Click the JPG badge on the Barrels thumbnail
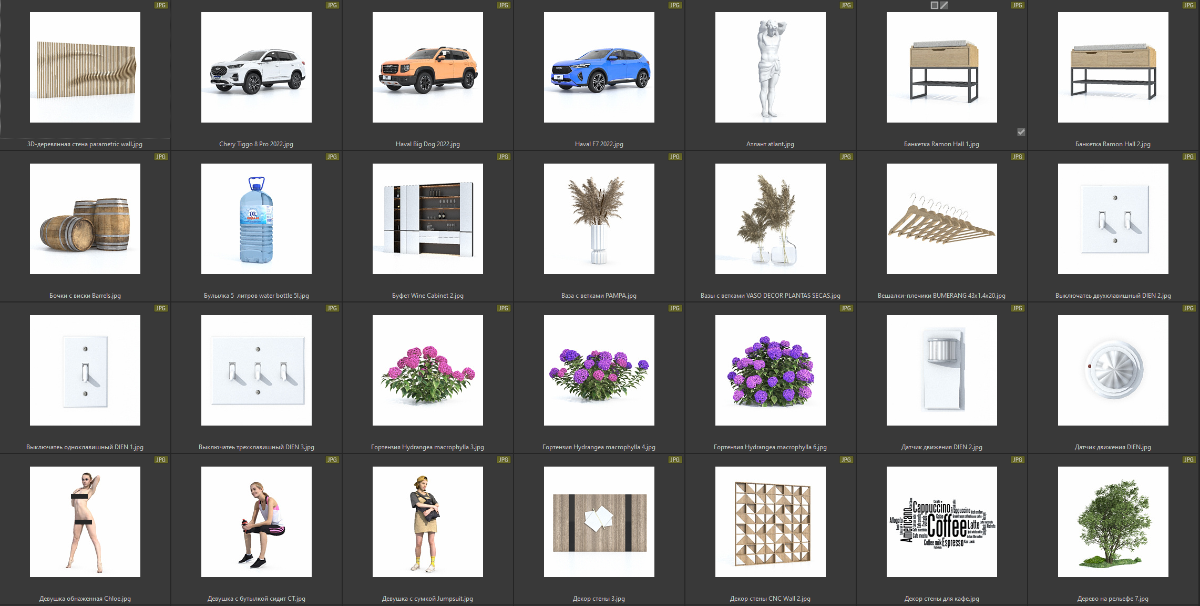Viewport: 1200px width, 606px height. [162, 157]
